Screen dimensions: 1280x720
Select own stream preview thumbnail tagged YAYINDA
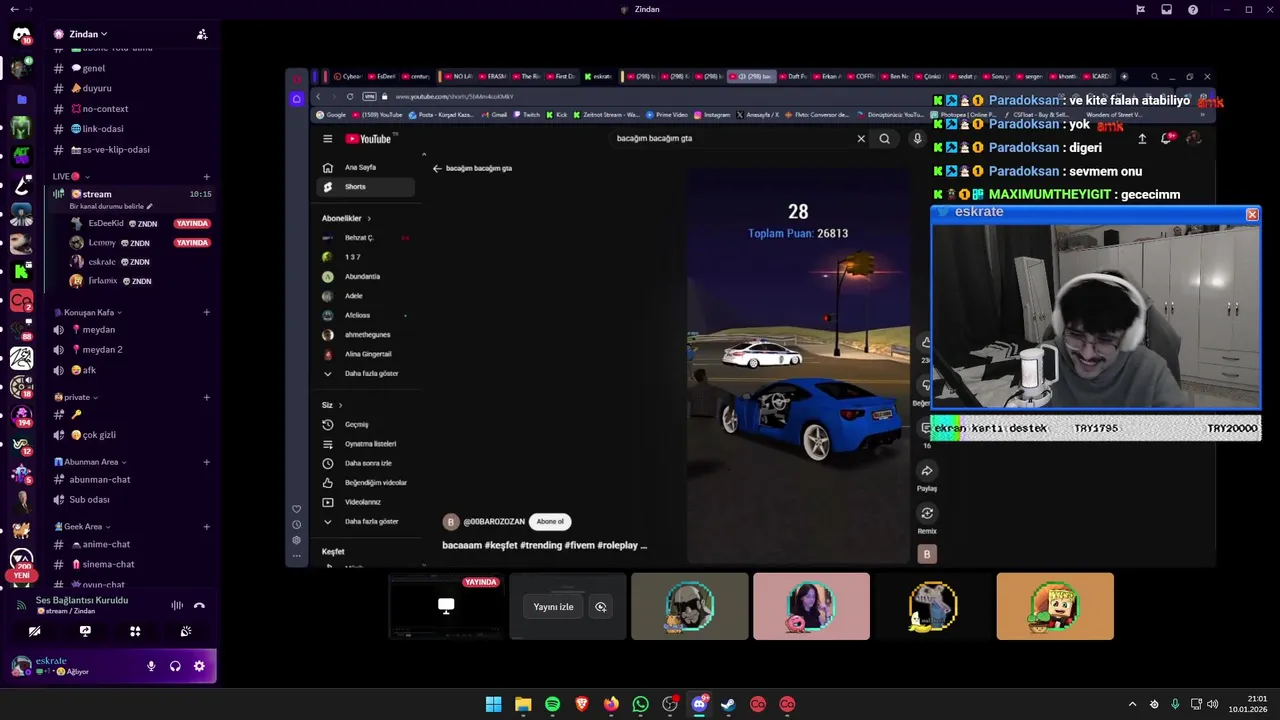tap(446, 606)
